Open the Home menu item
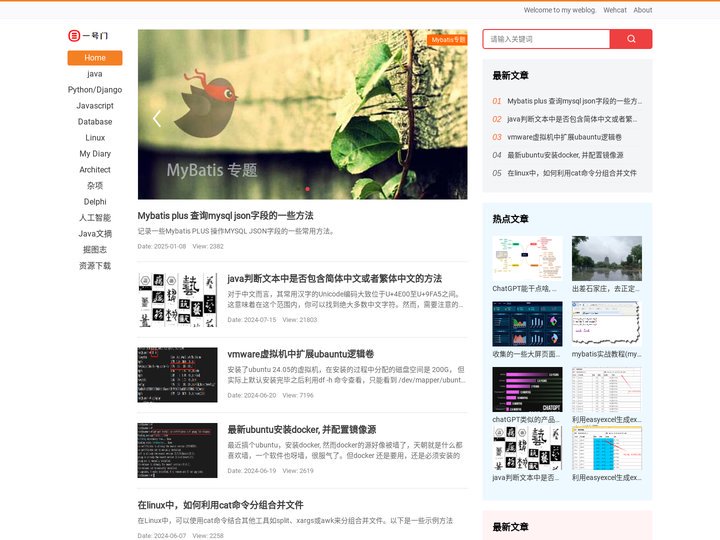Viewport: 720px width, 540px height. tap(95, 58)
